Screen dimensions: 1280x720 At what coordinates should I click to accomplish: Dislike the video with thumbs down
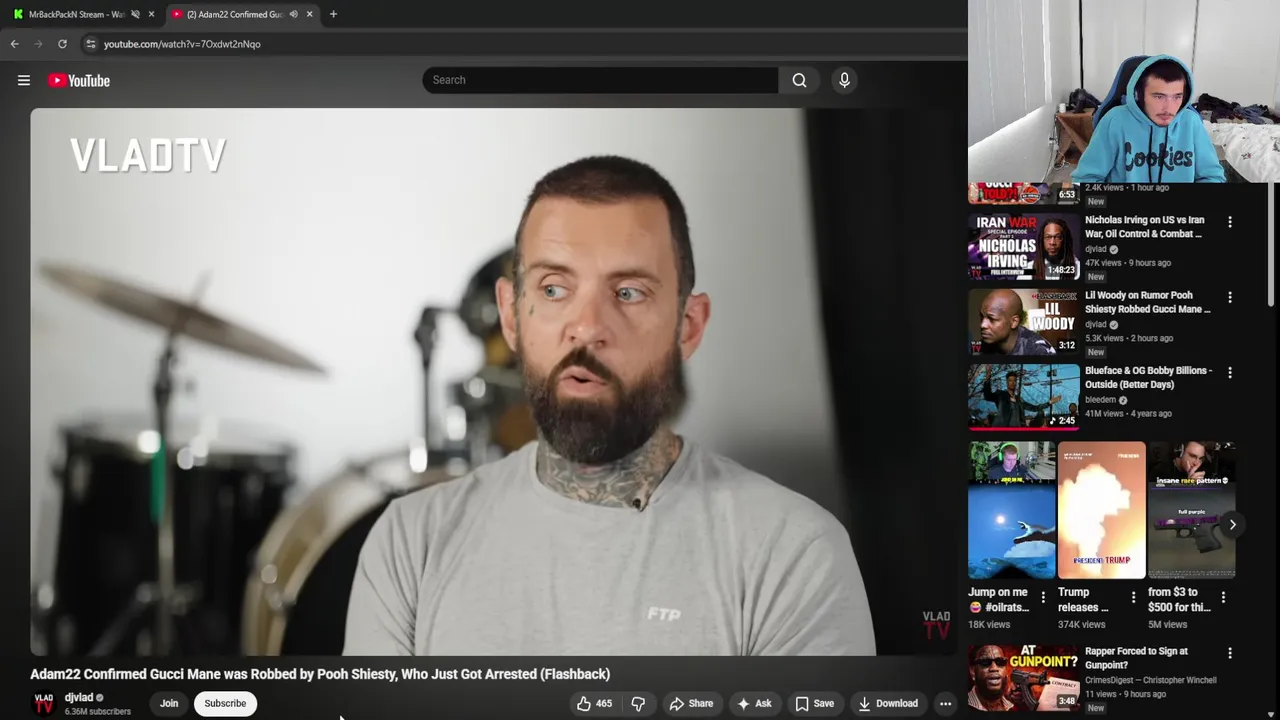pyautogui.click(x=638, y=703)
